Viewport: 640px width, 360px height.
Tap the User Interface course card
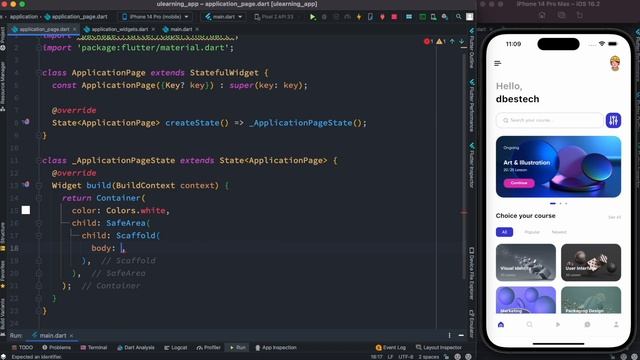pyautogui.click(x=591, y=262)
